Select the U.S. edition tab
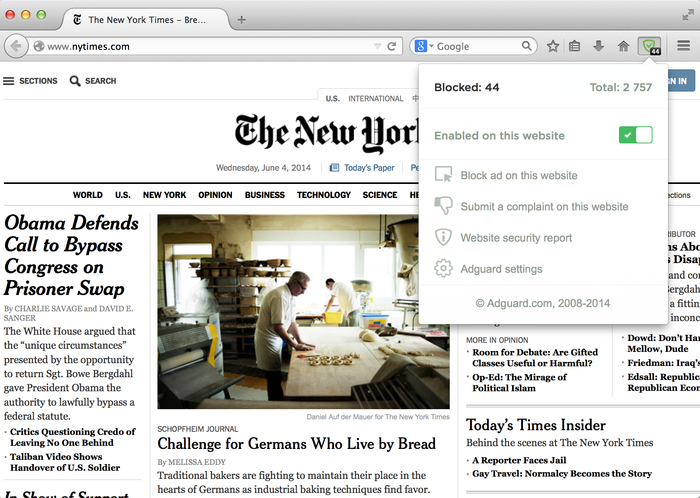The height and width of the screenshot is (498, 700). coord(333,99)
